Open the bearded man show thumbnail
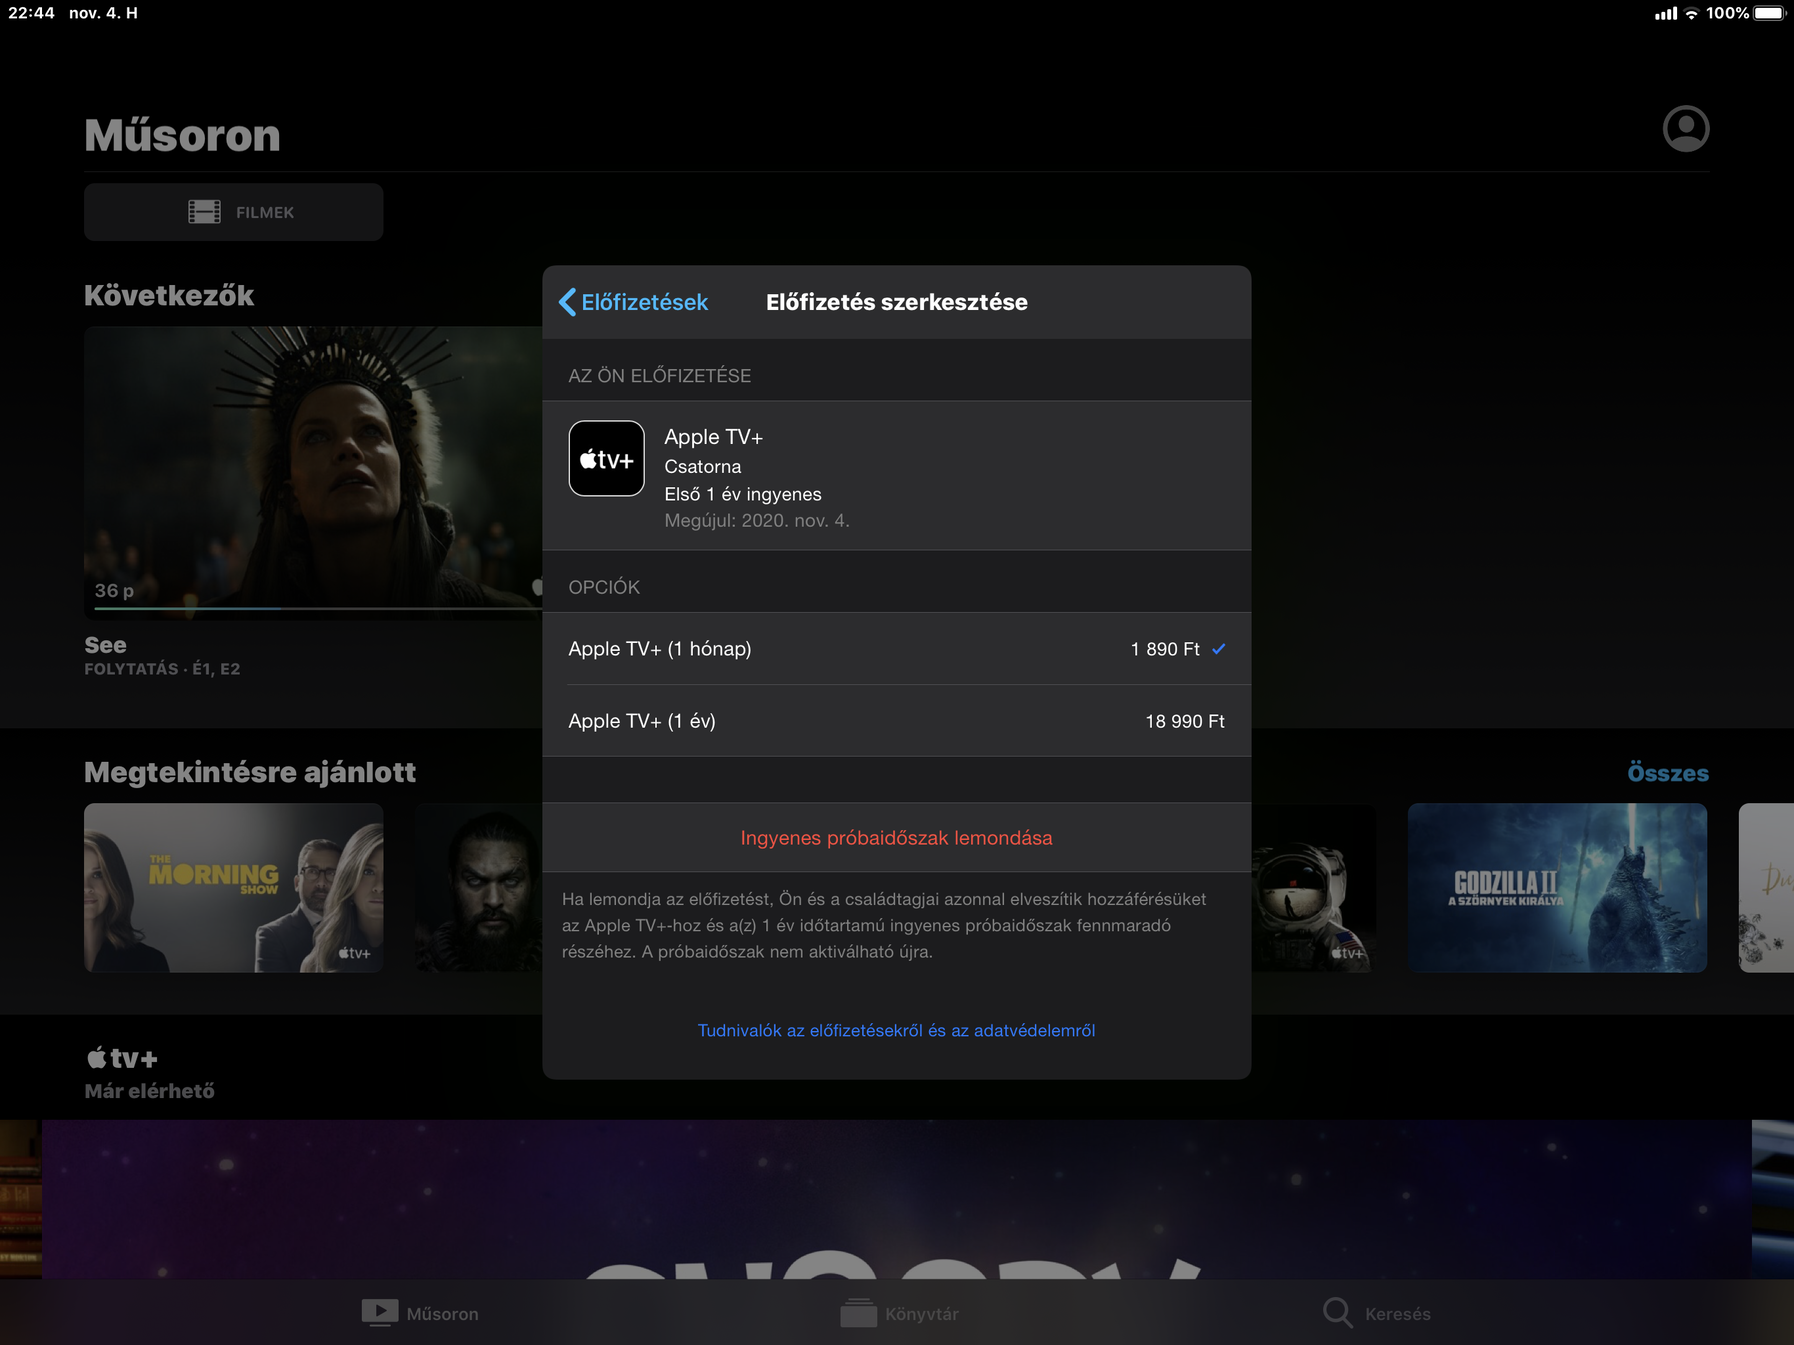1794x1345 pixels. [479, 888]
